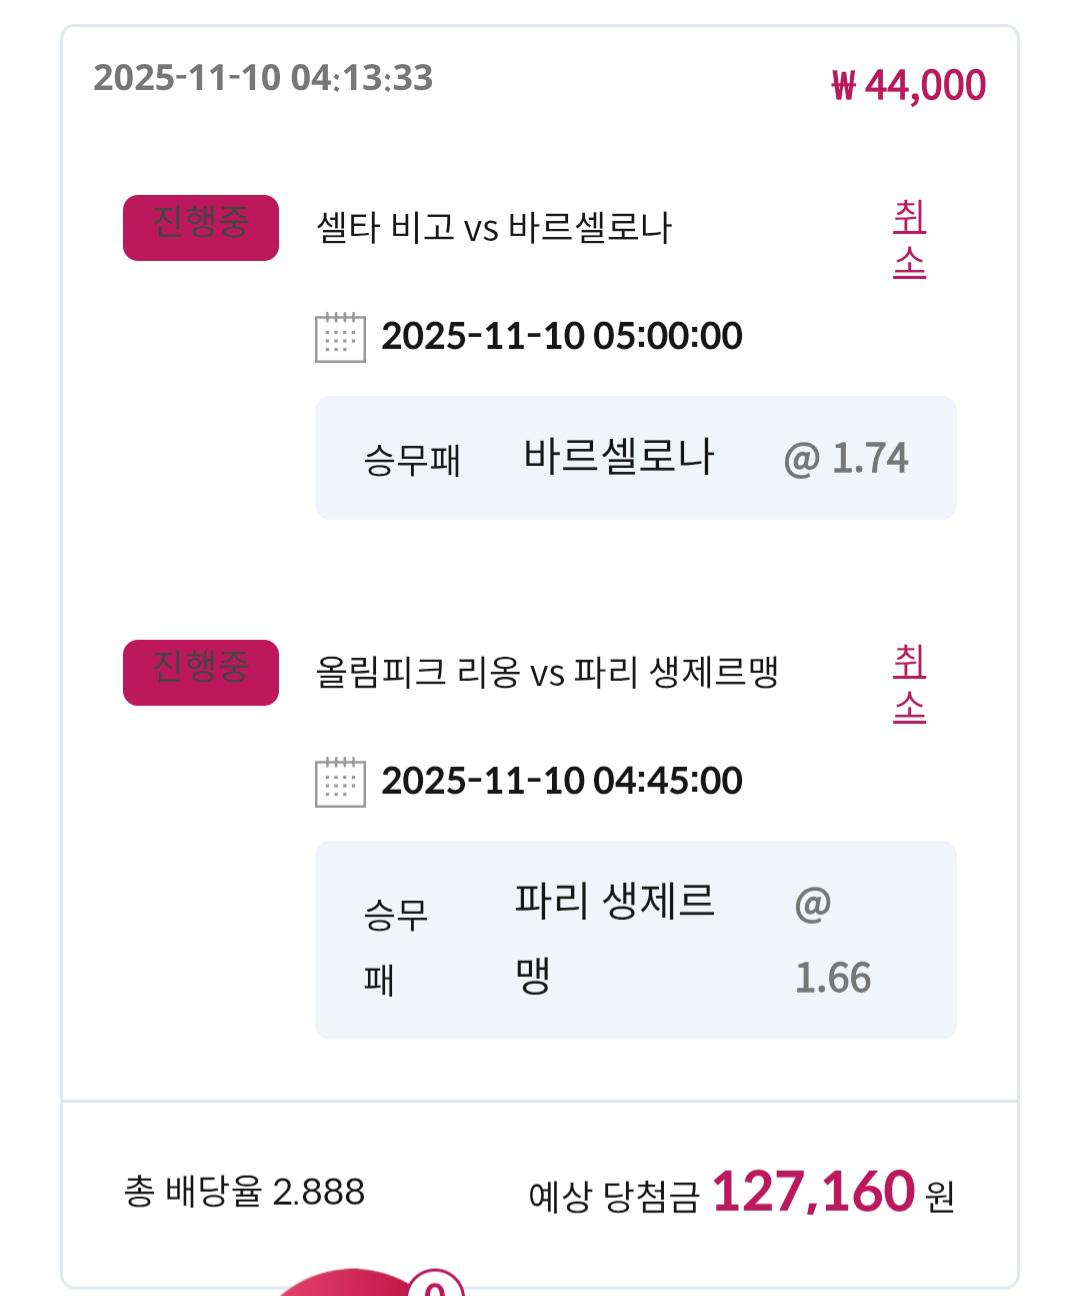Click the 총 배당율 2.888 total odds

tap(245, 1192)
